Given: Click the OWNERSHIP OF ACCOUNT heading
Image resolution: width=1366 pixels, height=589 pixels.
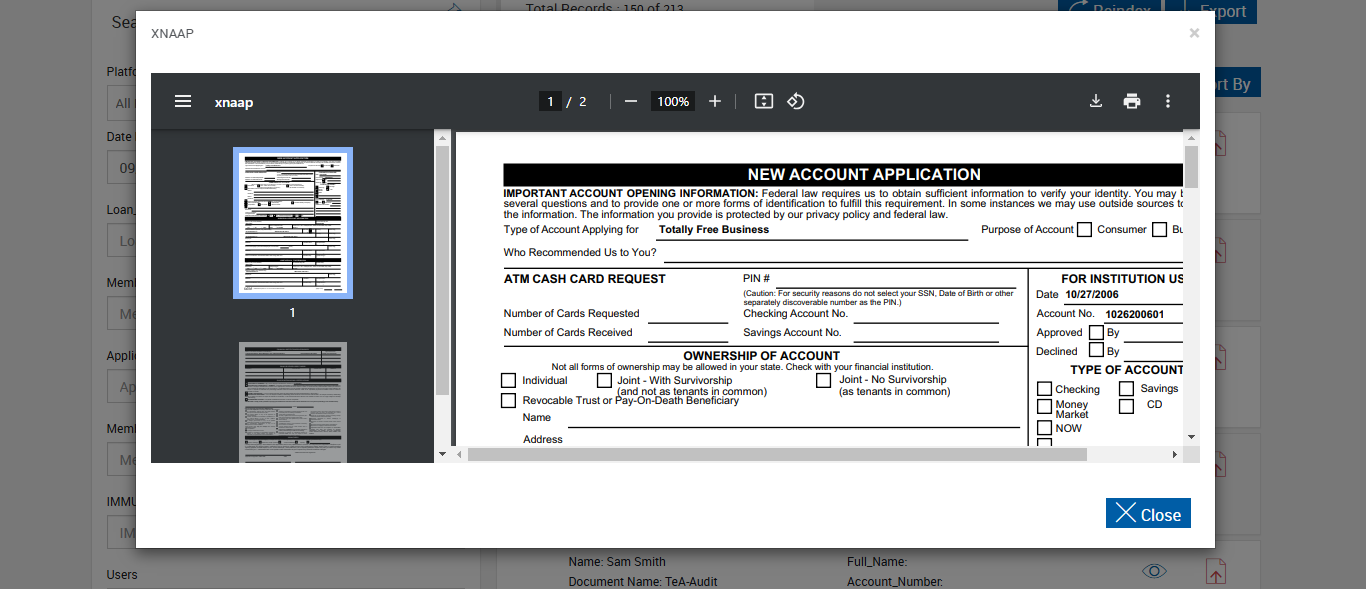Looking at the screenshot, I should click(x=762, y=356).
